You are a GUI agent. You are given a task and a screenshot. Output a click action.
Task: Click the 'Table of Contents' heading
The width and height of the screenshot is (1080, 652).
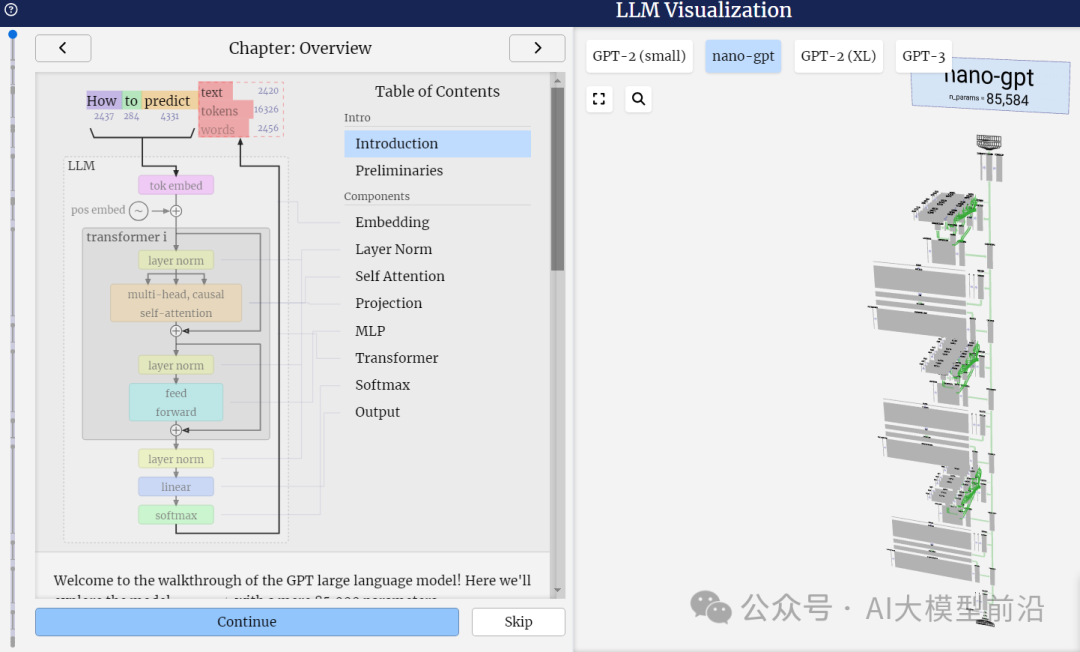tap(437, 92)
